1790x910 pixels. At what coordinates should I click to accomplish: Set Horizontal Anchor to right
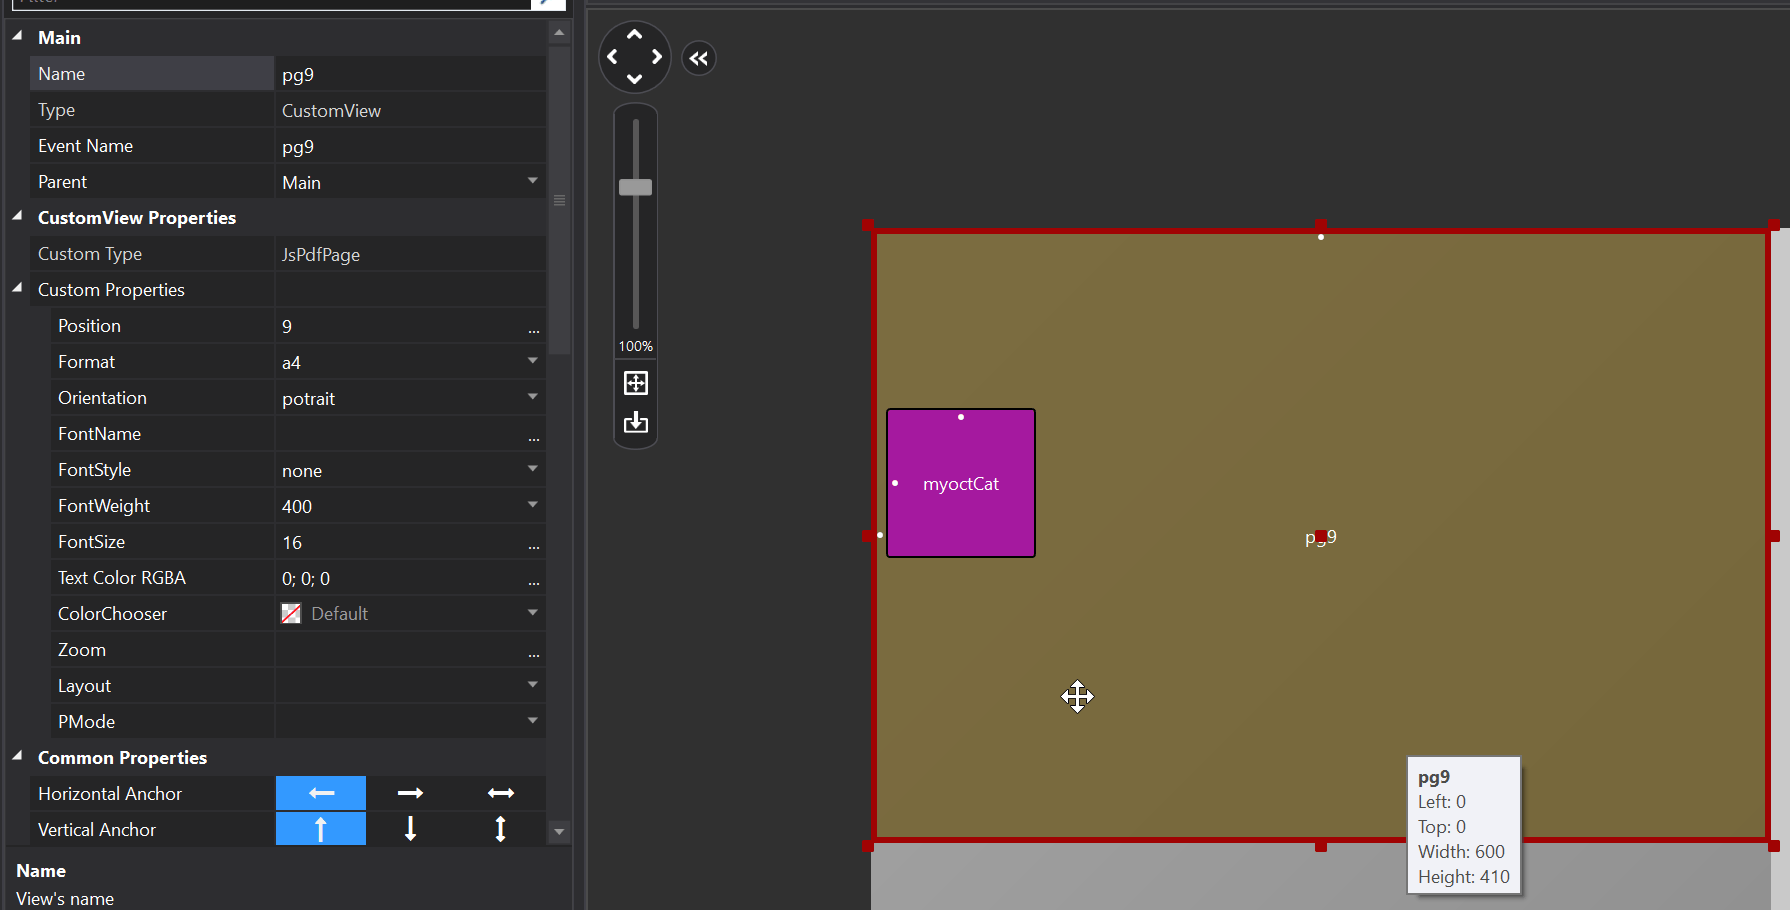(411, 793)
